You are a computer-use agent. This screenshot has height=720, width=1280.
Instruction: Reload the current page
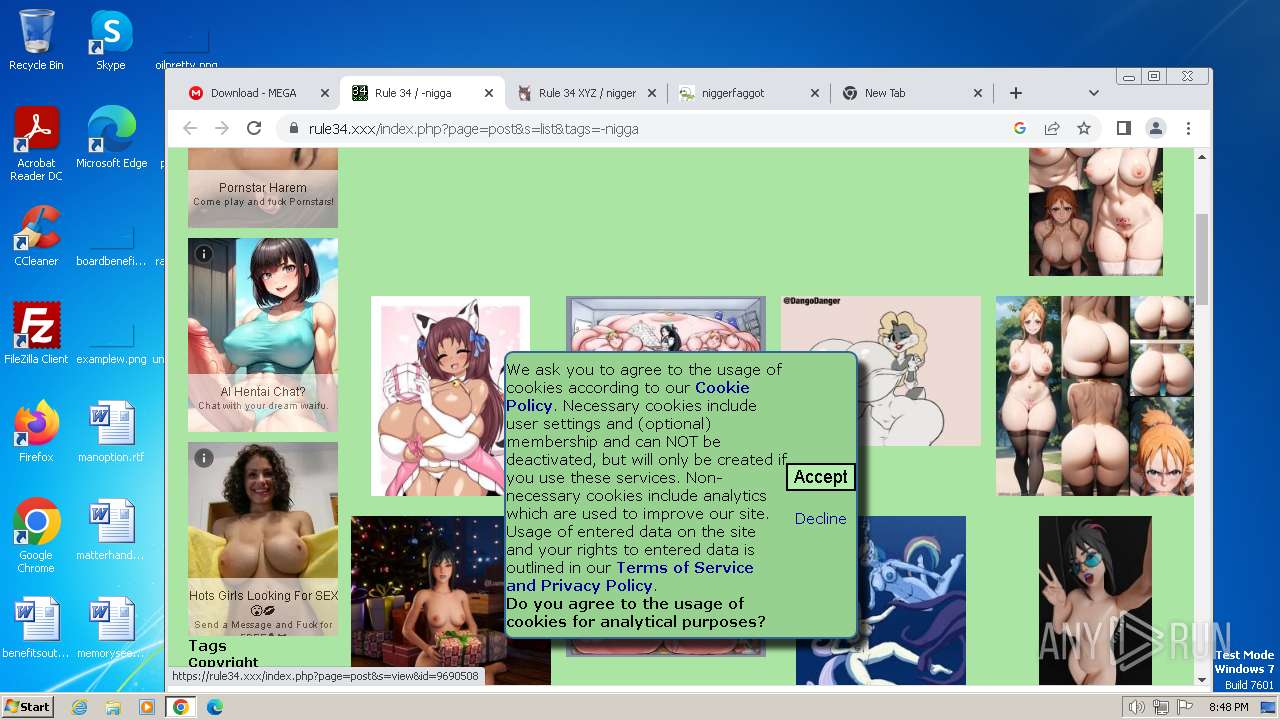[x=254, y=128]
